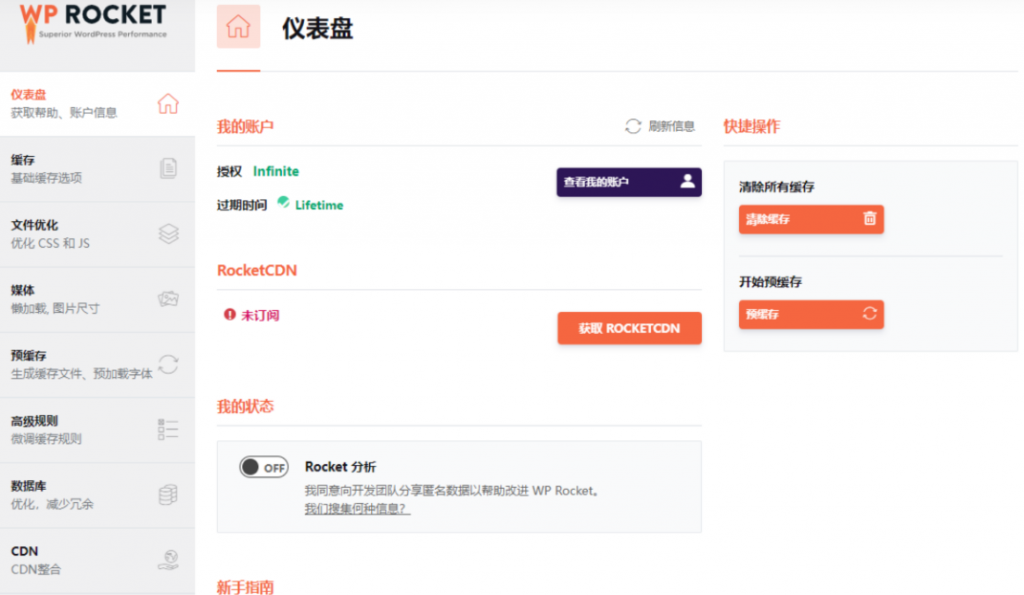Open the 我们搜集何种信息? link
The image size is (1024, 595).
coord(357,509)
